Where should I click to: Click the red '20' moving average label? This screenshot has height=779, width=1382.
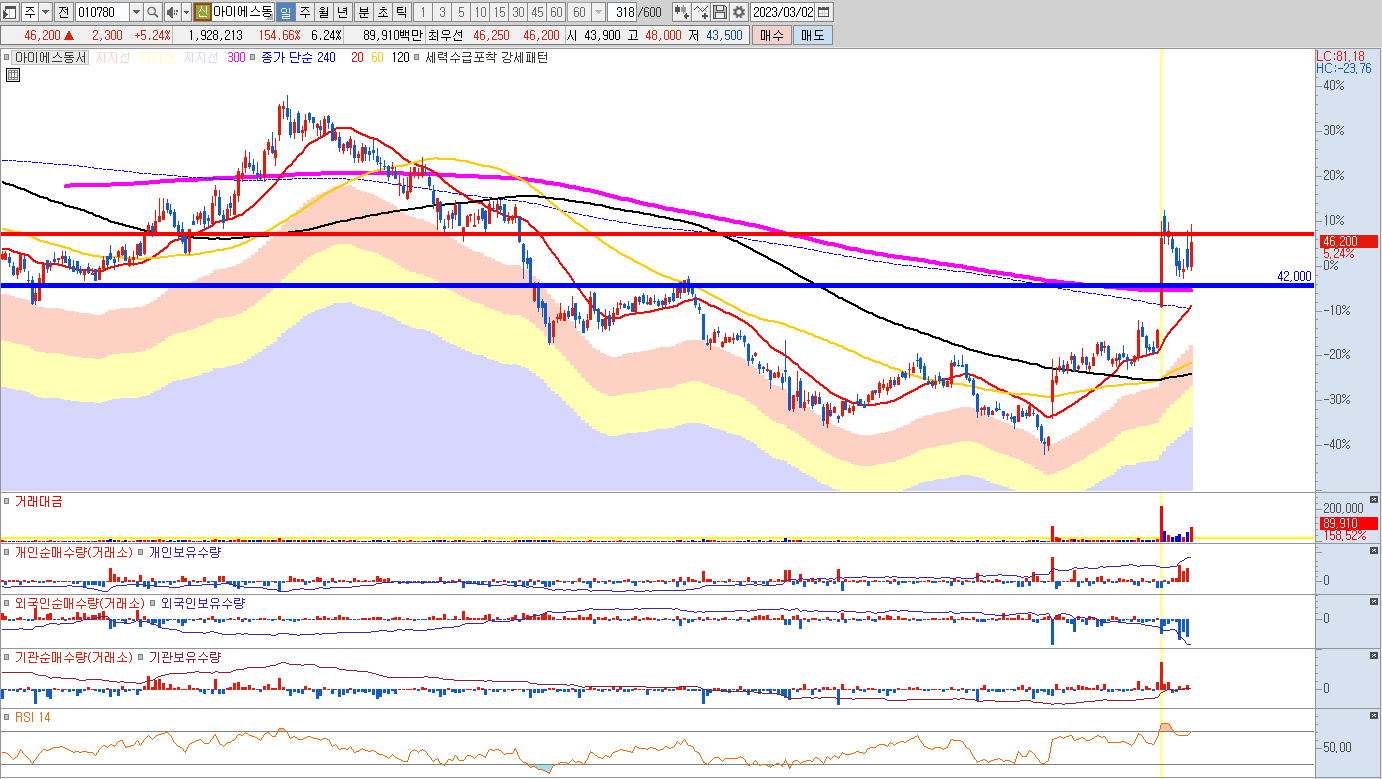(x=357, y=58)
